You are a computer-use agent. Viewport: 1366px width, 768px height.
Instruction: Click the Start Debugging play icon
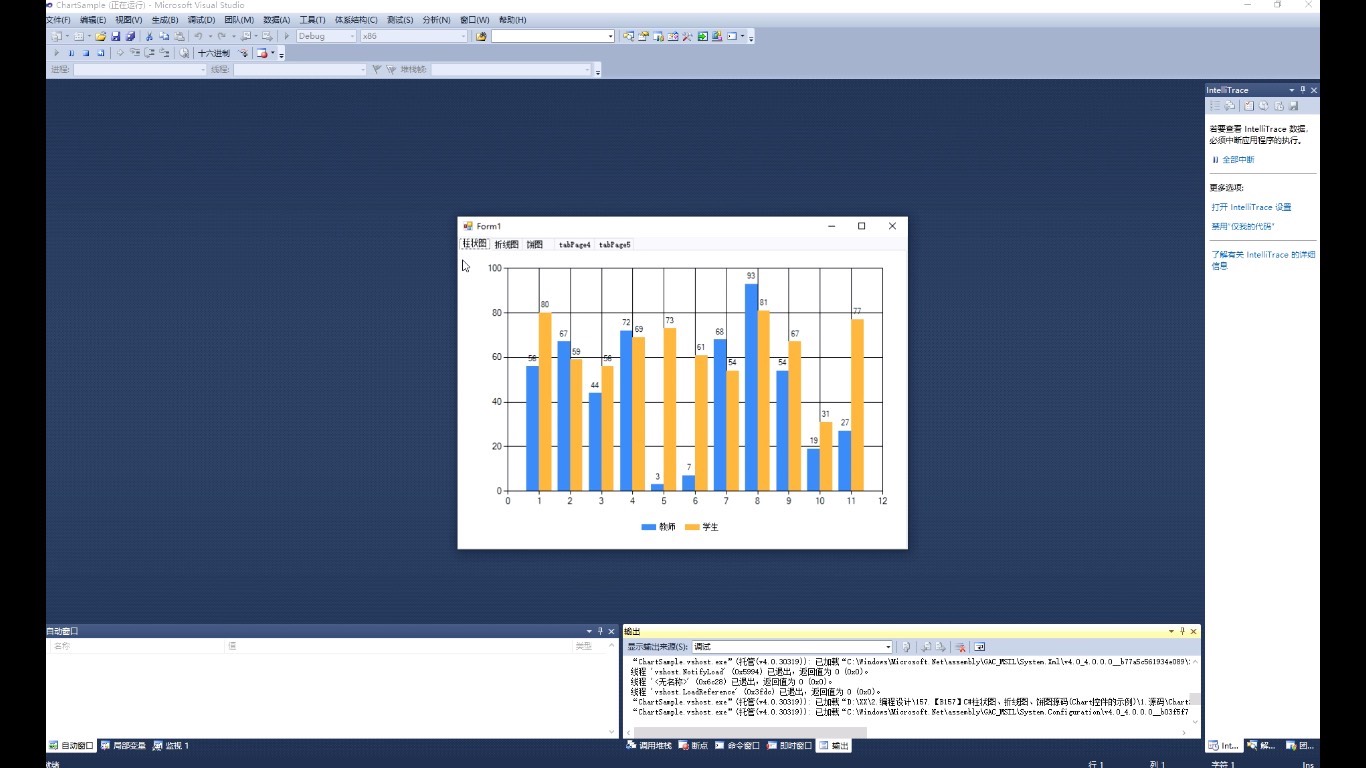click(287, 36)
